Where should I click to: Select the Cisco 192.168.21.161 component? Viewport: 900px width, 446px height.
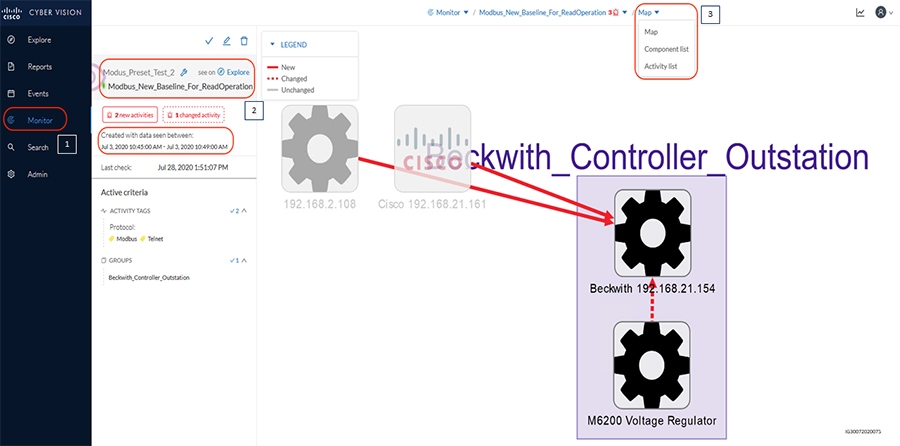pyautogui.click(x=432, y=149)
